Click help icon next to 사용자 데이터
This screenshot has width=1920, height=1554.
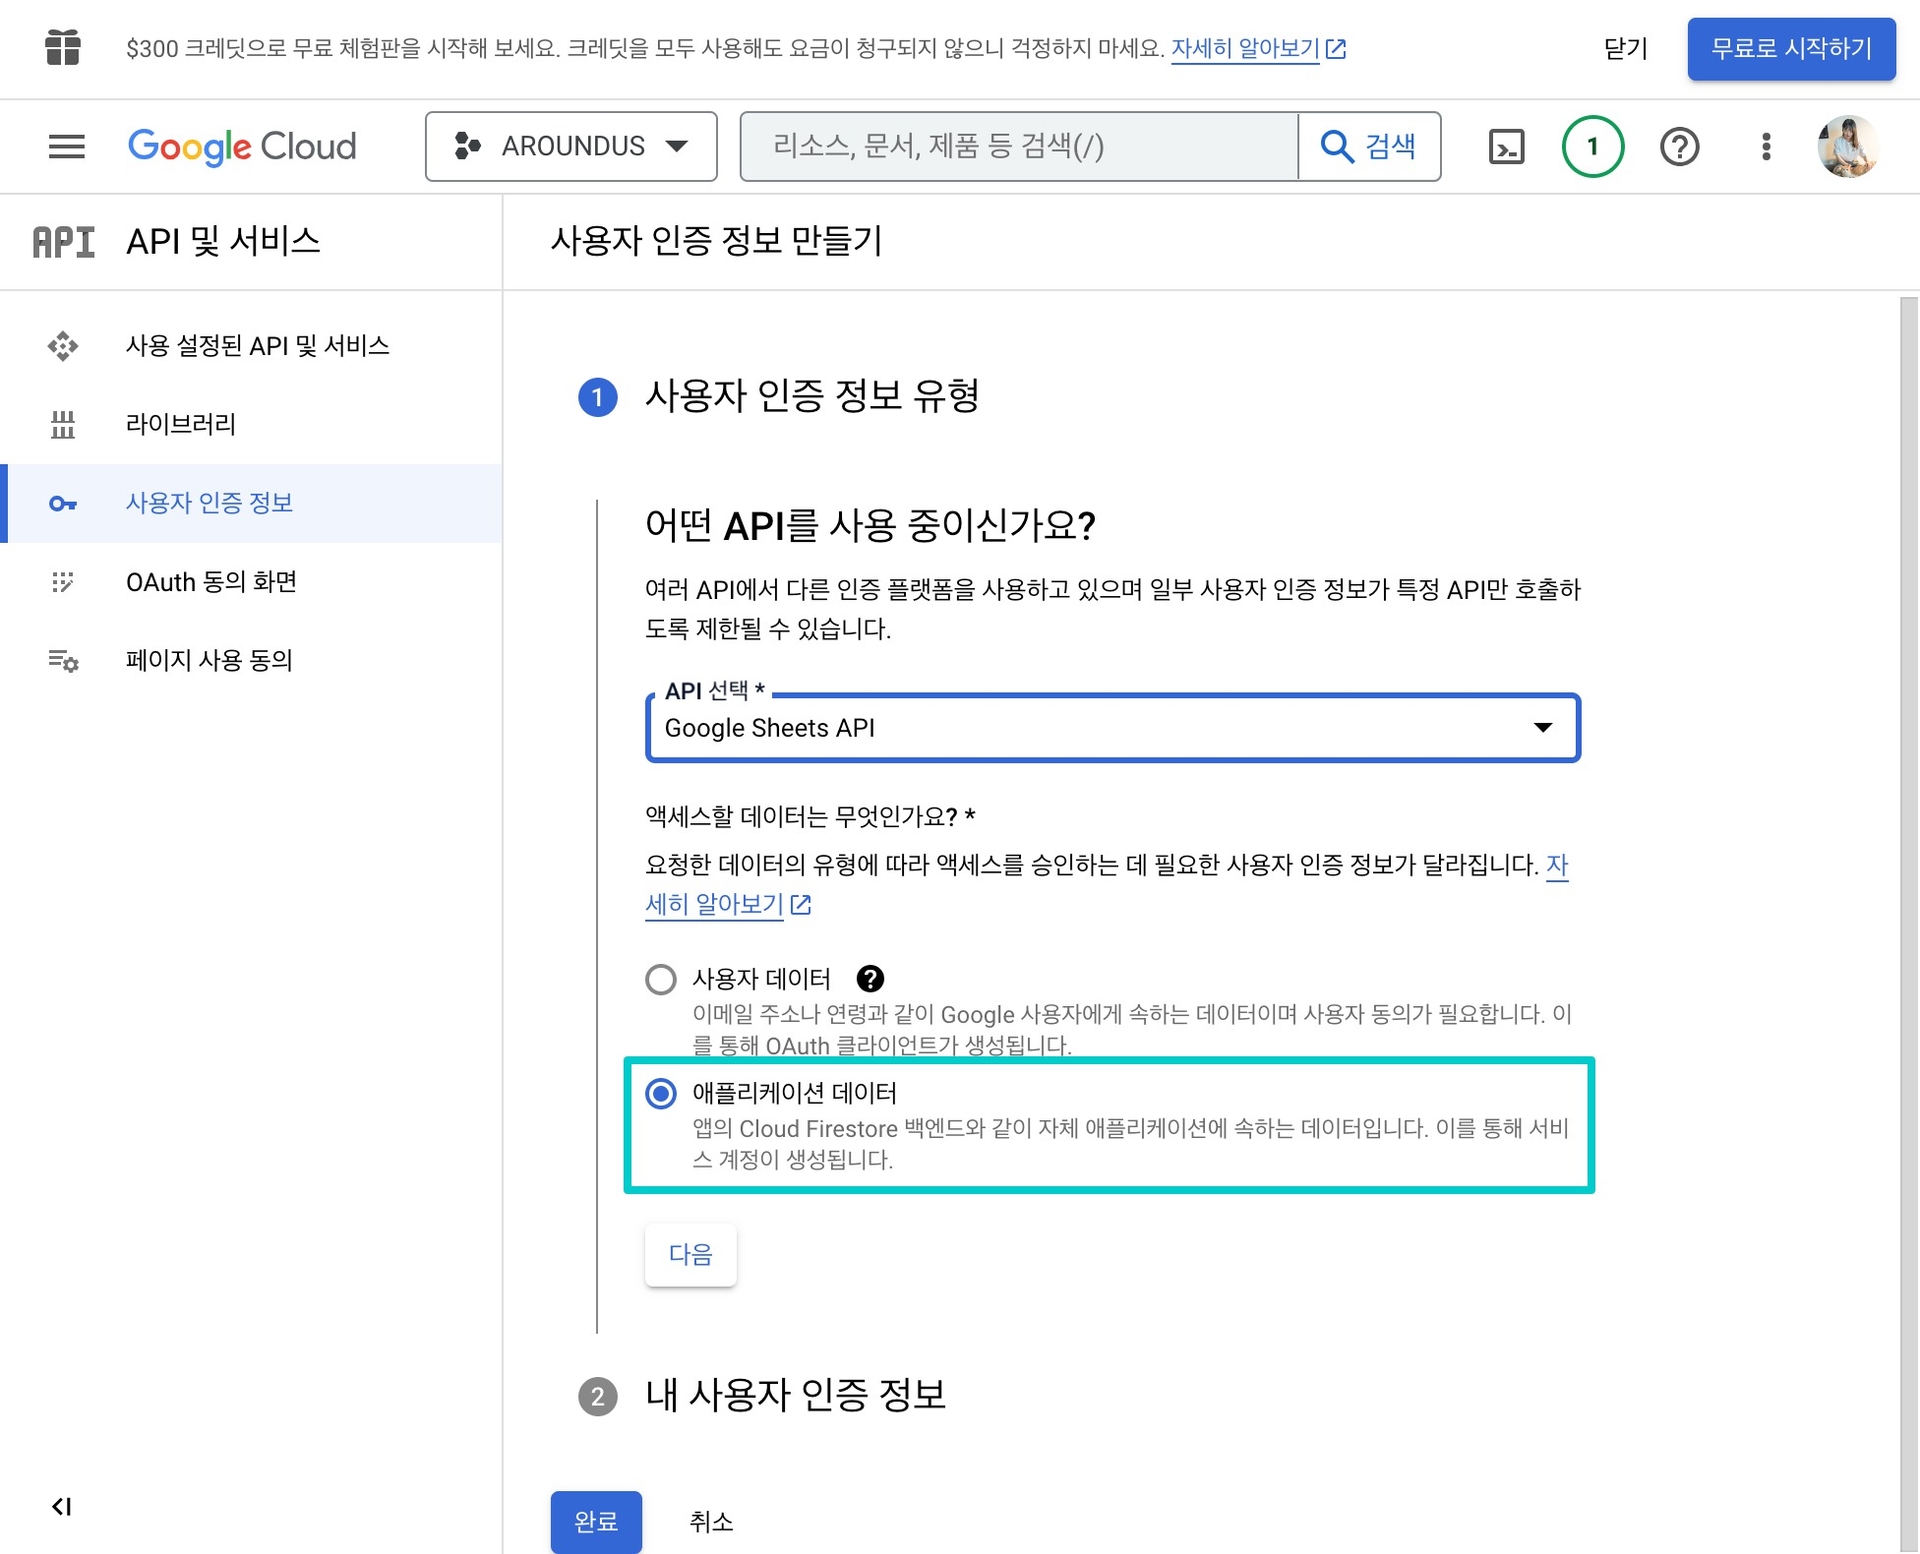pyautogui.click(x=870, y=978)
